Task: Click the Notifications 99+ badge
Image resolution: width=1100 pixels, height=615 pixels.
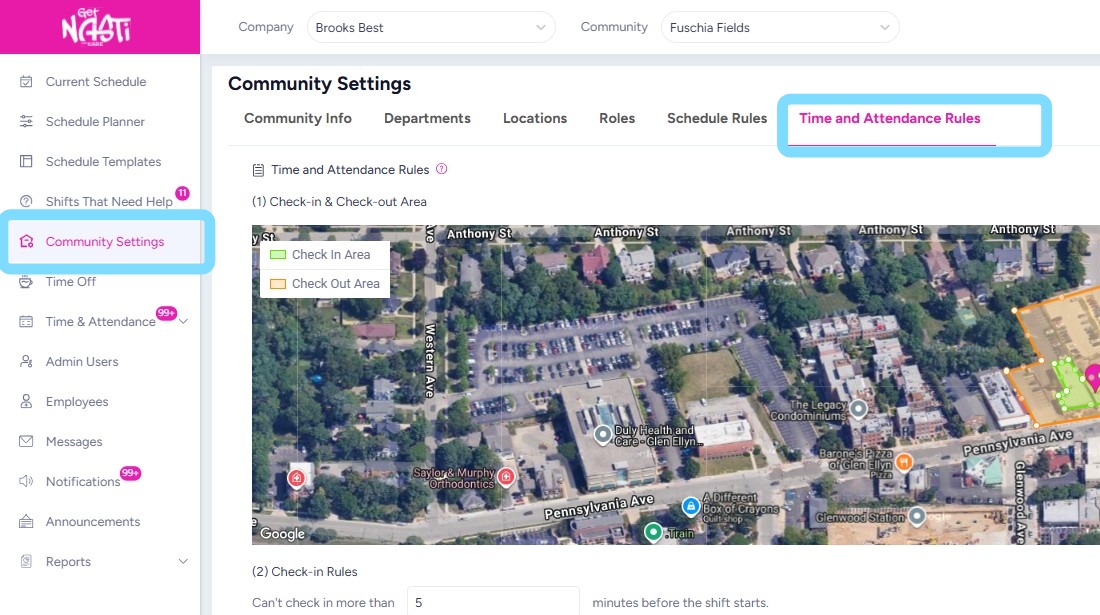Action: 130,473
